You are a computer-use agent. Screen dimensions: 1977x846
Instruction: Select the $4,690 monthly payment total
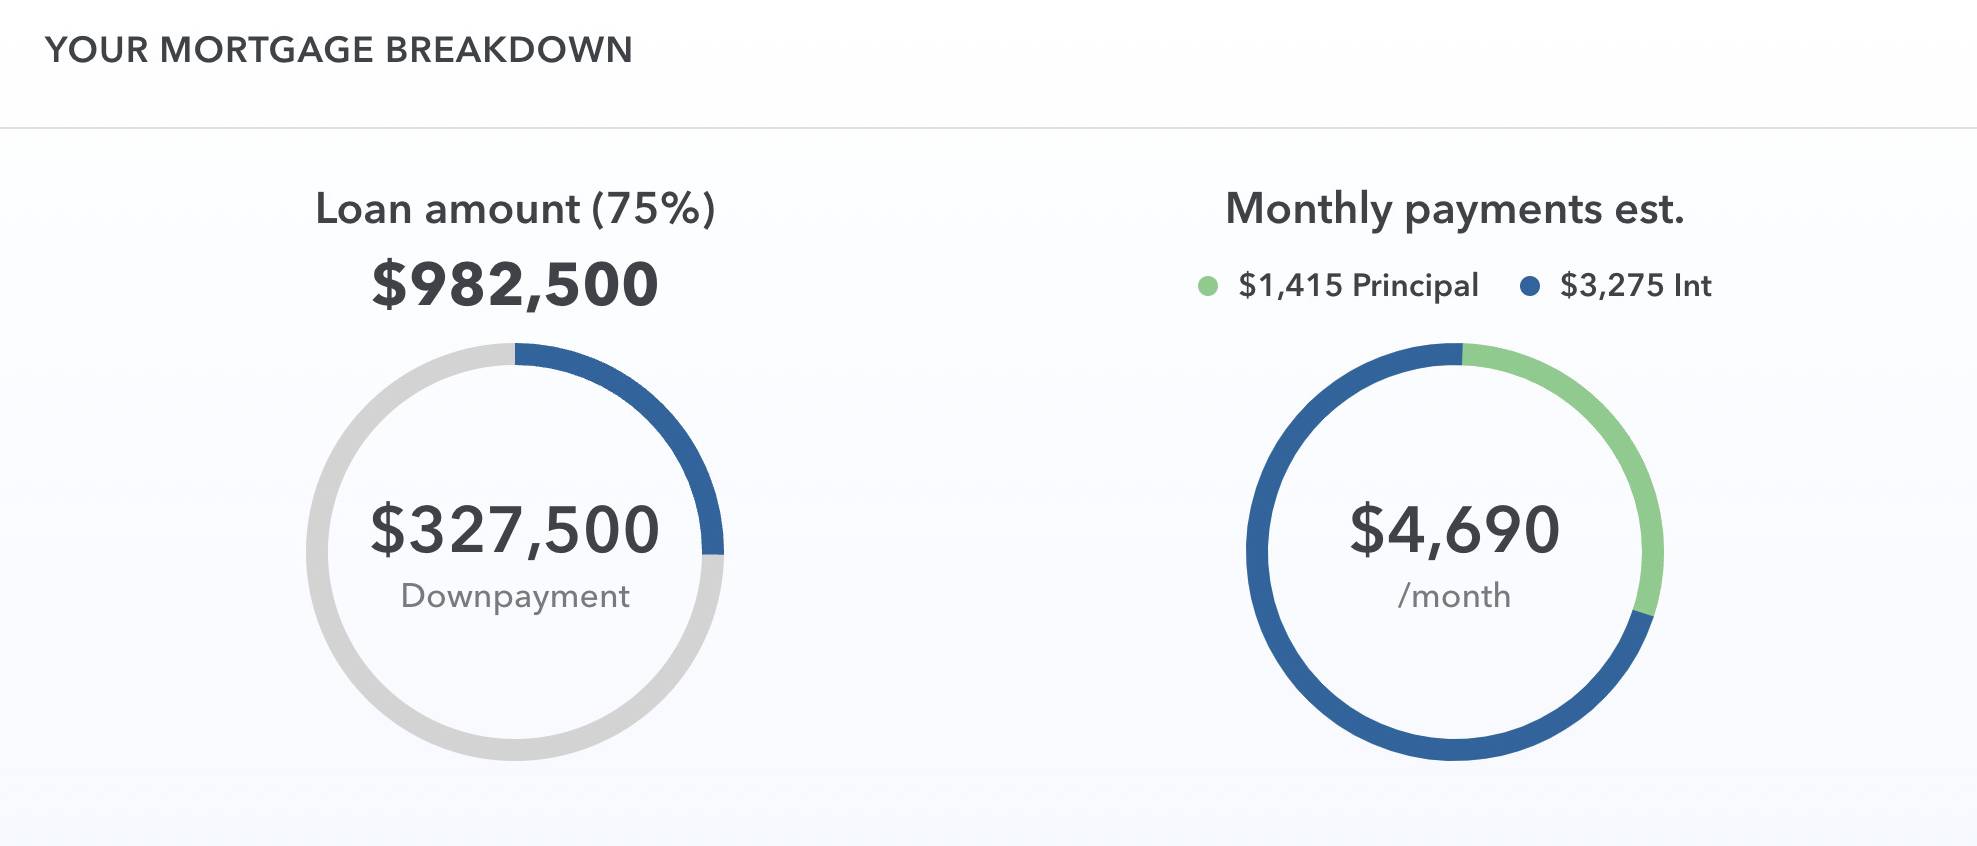click(x=1455, y=529)
